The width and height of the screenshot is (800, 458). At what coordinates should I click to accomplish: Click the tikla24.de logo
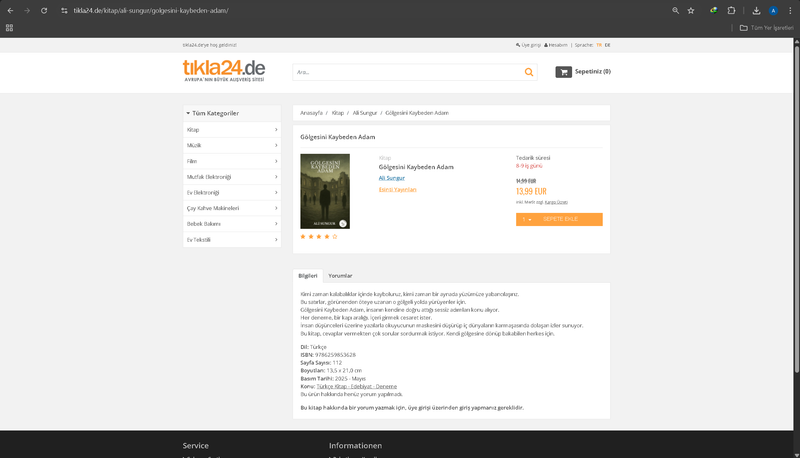tap(224, 69)
